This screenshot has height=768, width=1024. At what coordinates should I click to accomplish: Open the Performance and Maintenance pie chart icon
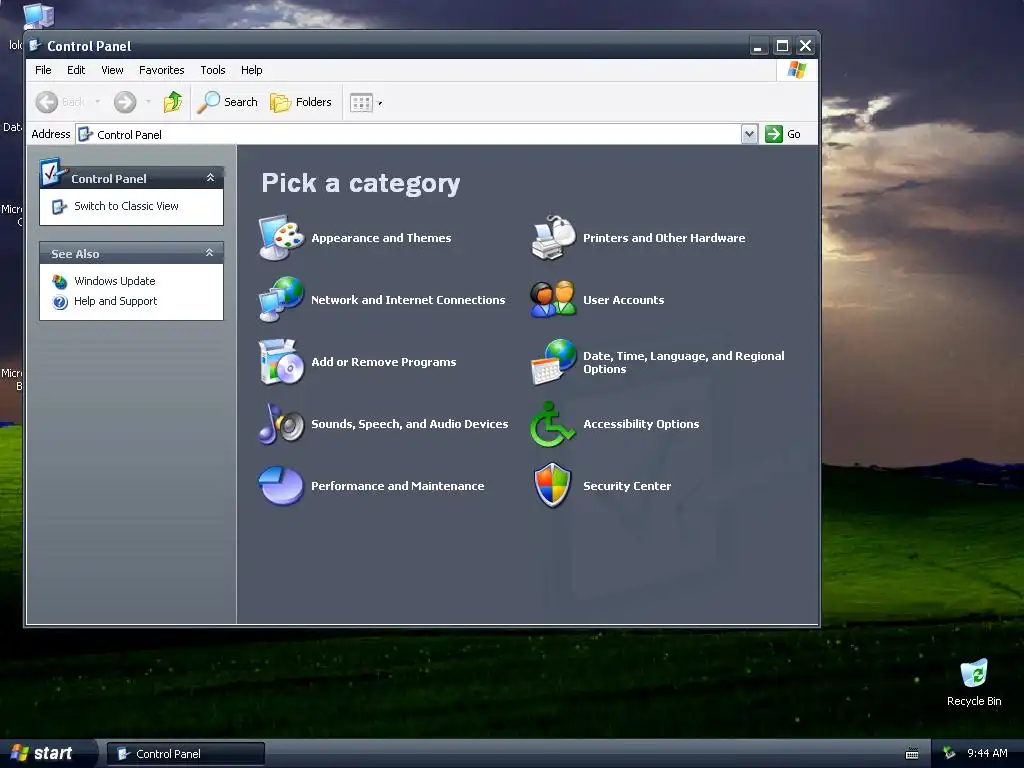[281, 485]
